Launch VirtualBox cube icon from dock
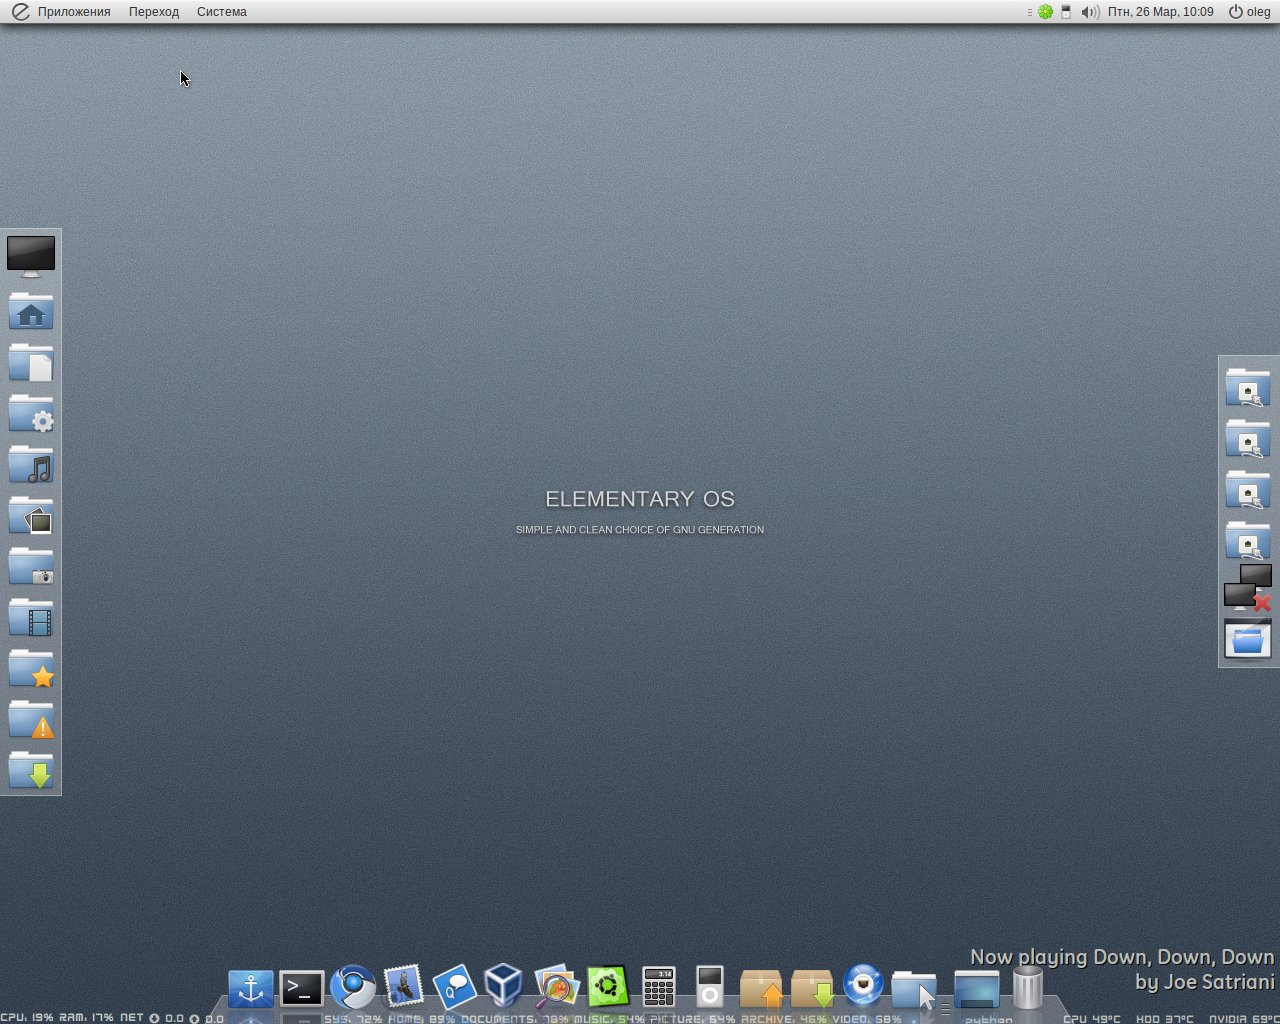The image size is (1280, 1024). pyautogui.click(x=504, y=987)
